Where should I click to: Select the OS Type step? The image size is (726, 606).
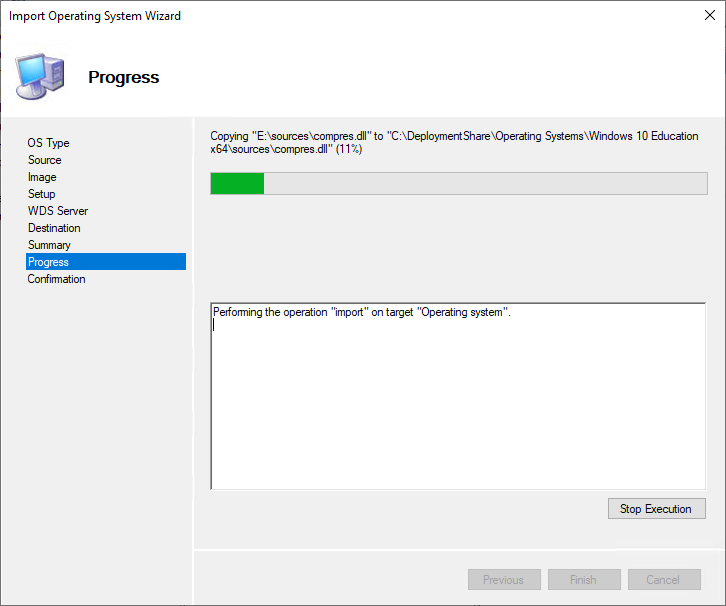[x=49, y=143]
